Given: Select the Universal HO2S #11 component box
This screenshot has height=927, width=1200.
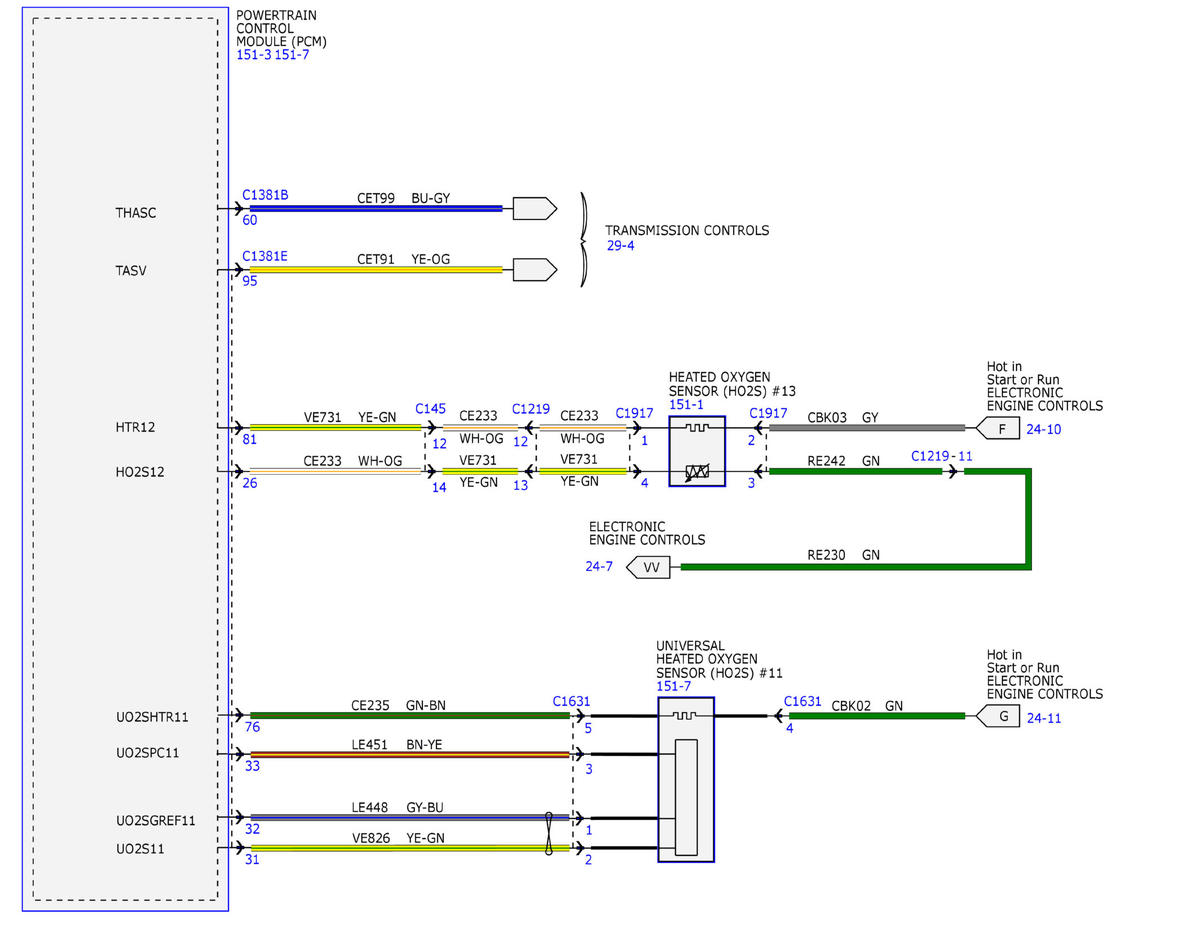Looking at the screenshot, I should [686, 780].
